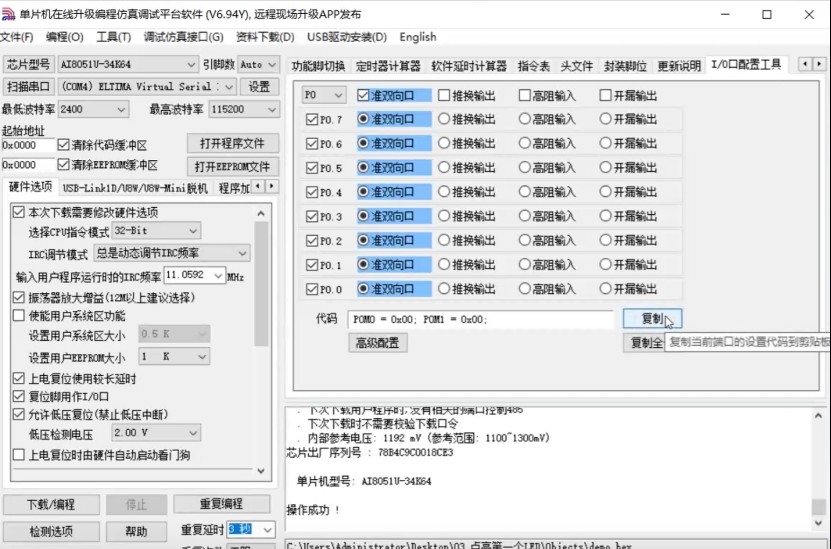Open 低压检测电压 2.00 V dropdown

(193, 433)
